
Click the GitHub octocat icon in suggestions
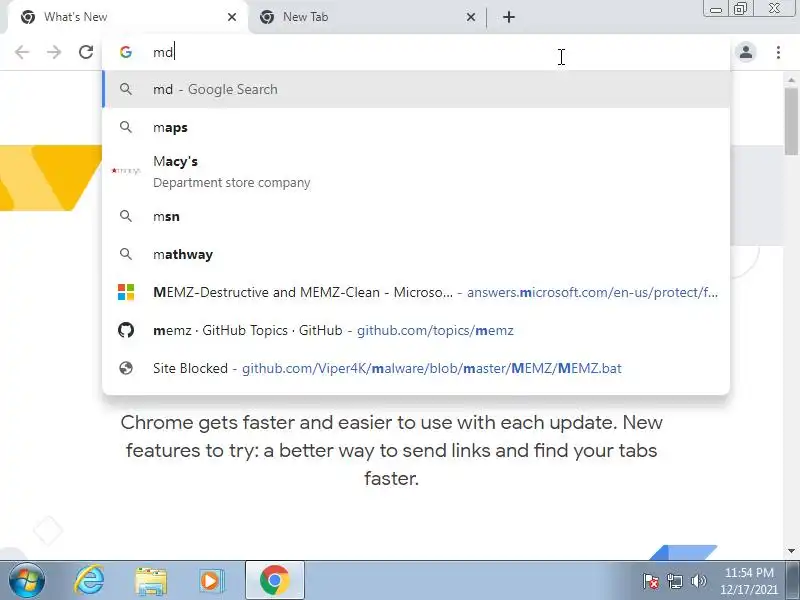126,330
